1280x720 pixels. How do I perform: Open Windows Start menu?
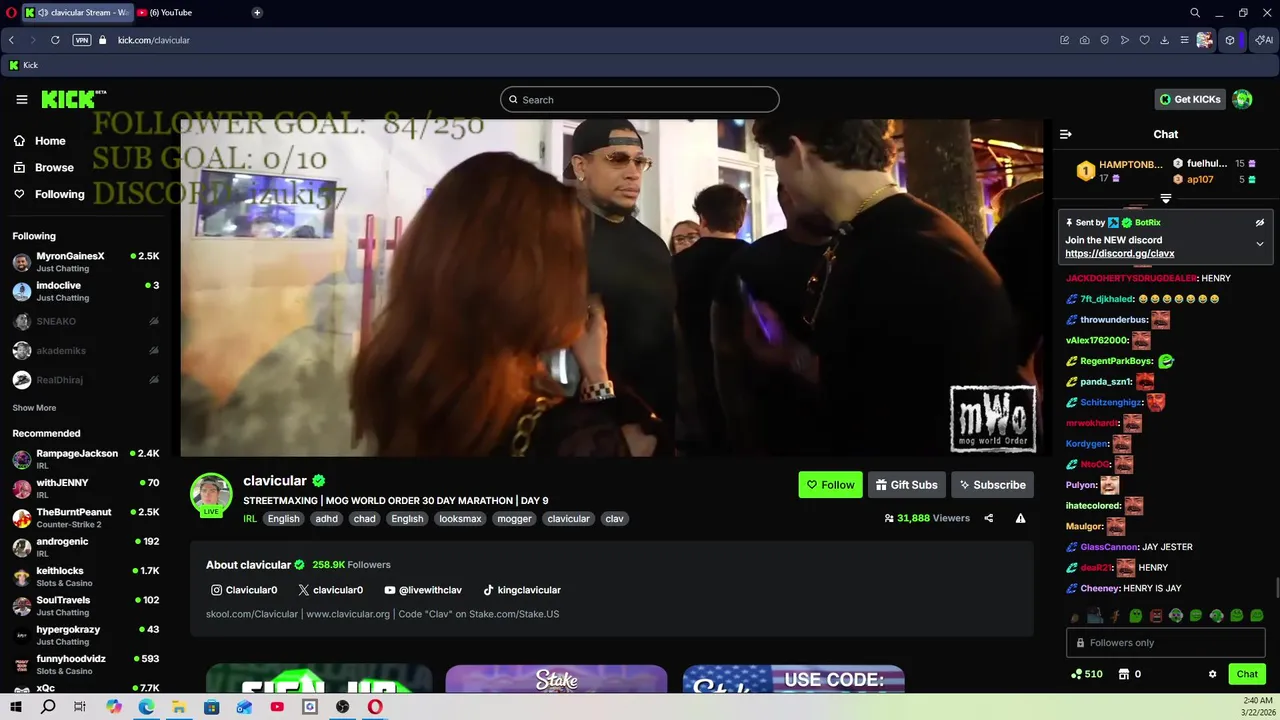(16, 707)
